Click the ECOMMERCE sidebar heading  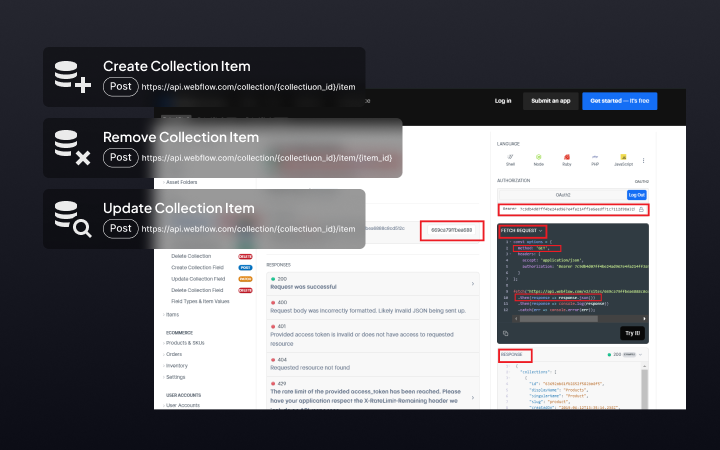(180, 333)
